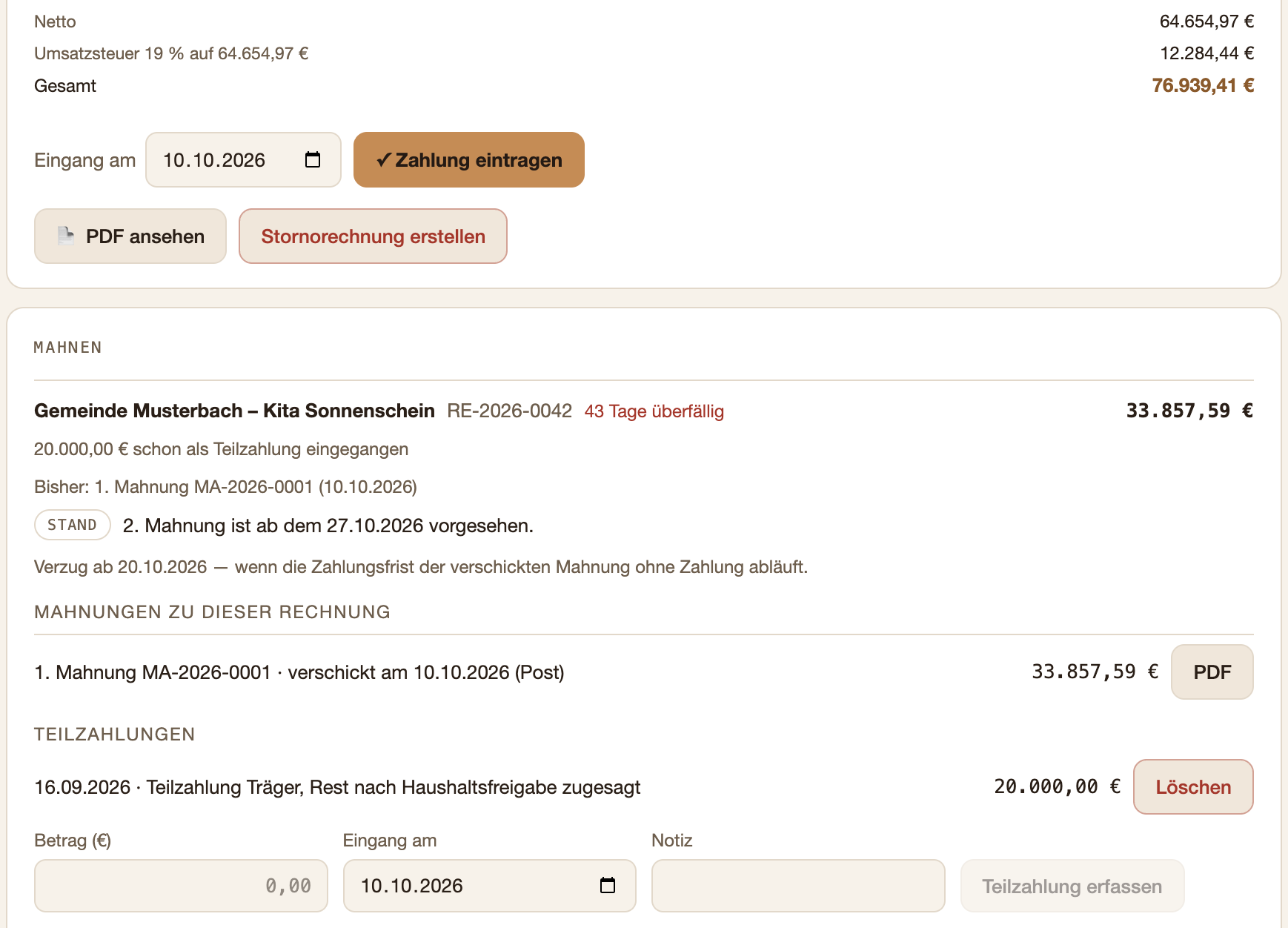Open calendar picker icon in top Eingang am field

point(312,160)
